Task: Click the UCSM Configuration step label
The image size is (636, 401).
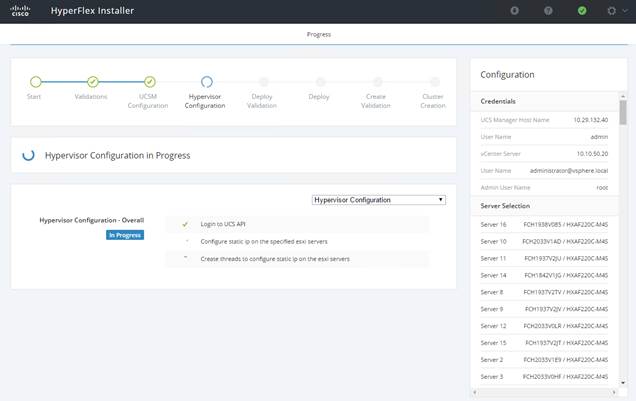Action: pos(148,101)
